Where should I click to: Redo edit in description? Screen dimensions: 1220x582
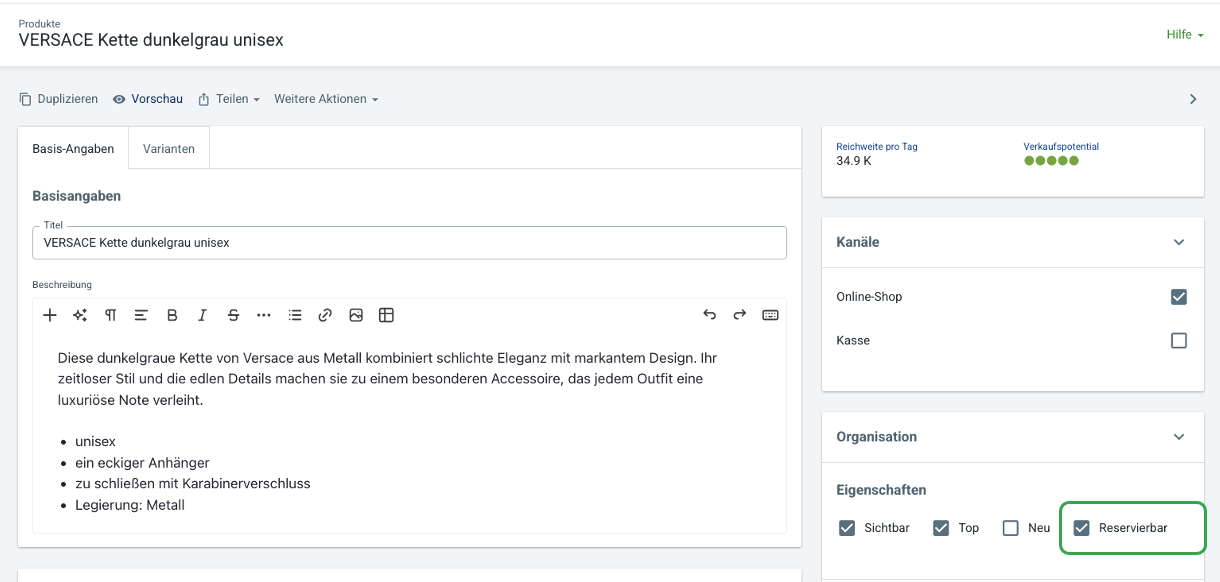click(x=740, y=315)
